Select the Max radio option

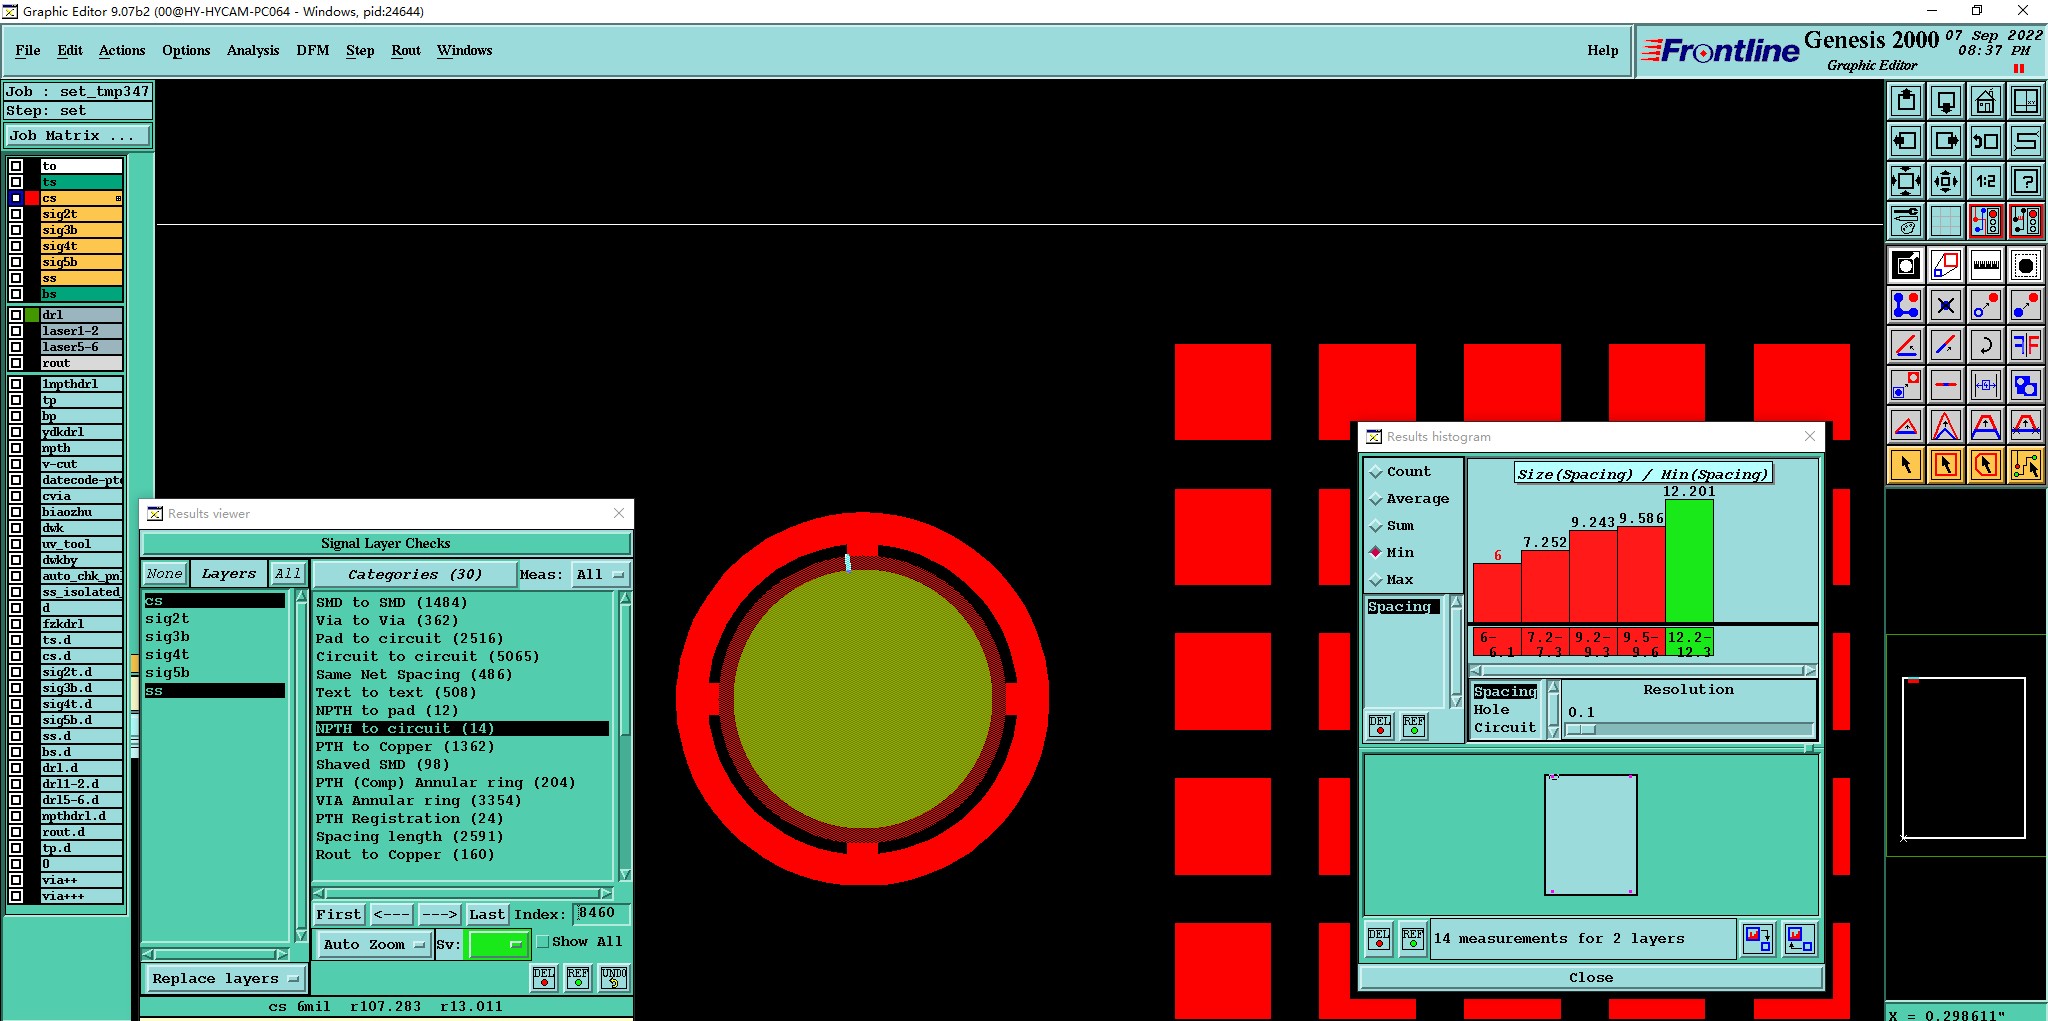[x=1376, y=580]
